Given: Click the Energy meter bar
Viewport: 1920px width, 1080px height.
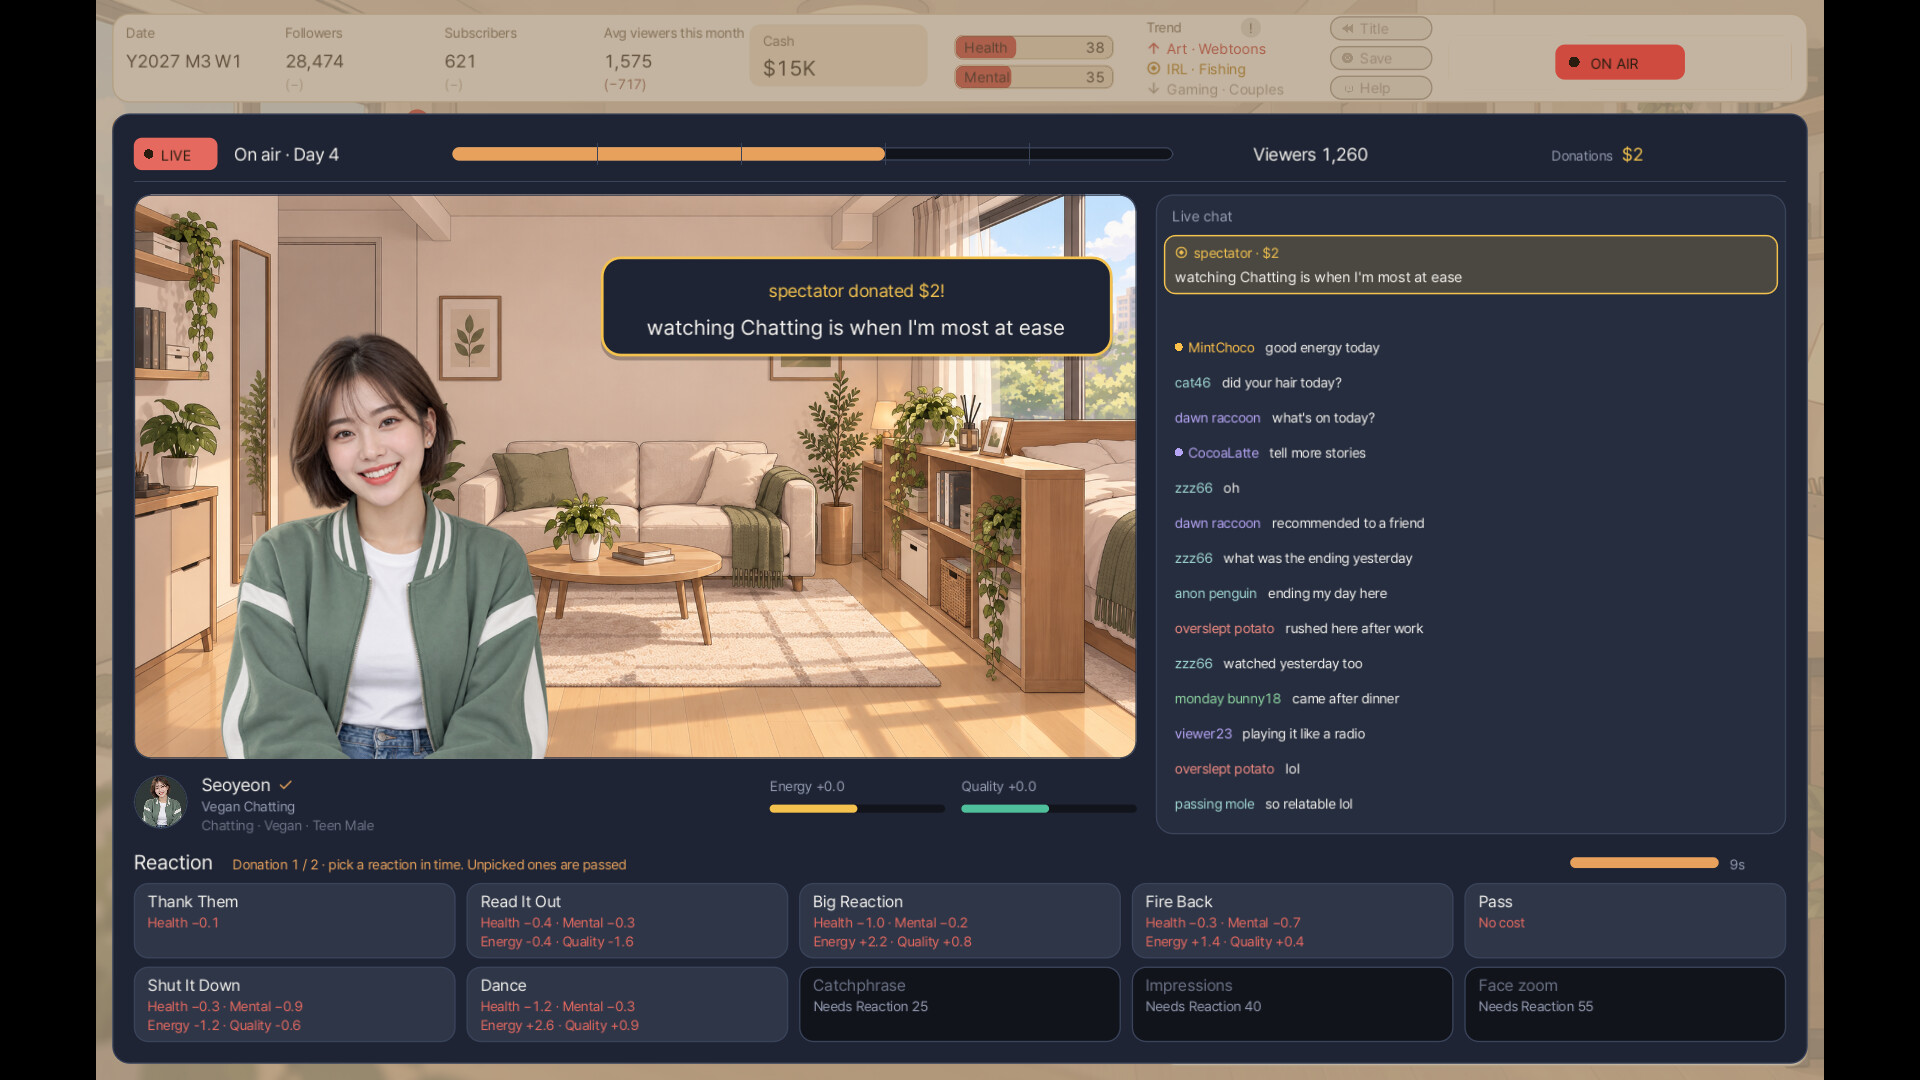Looking at the screenshot, I should click(x=857, y=808).
